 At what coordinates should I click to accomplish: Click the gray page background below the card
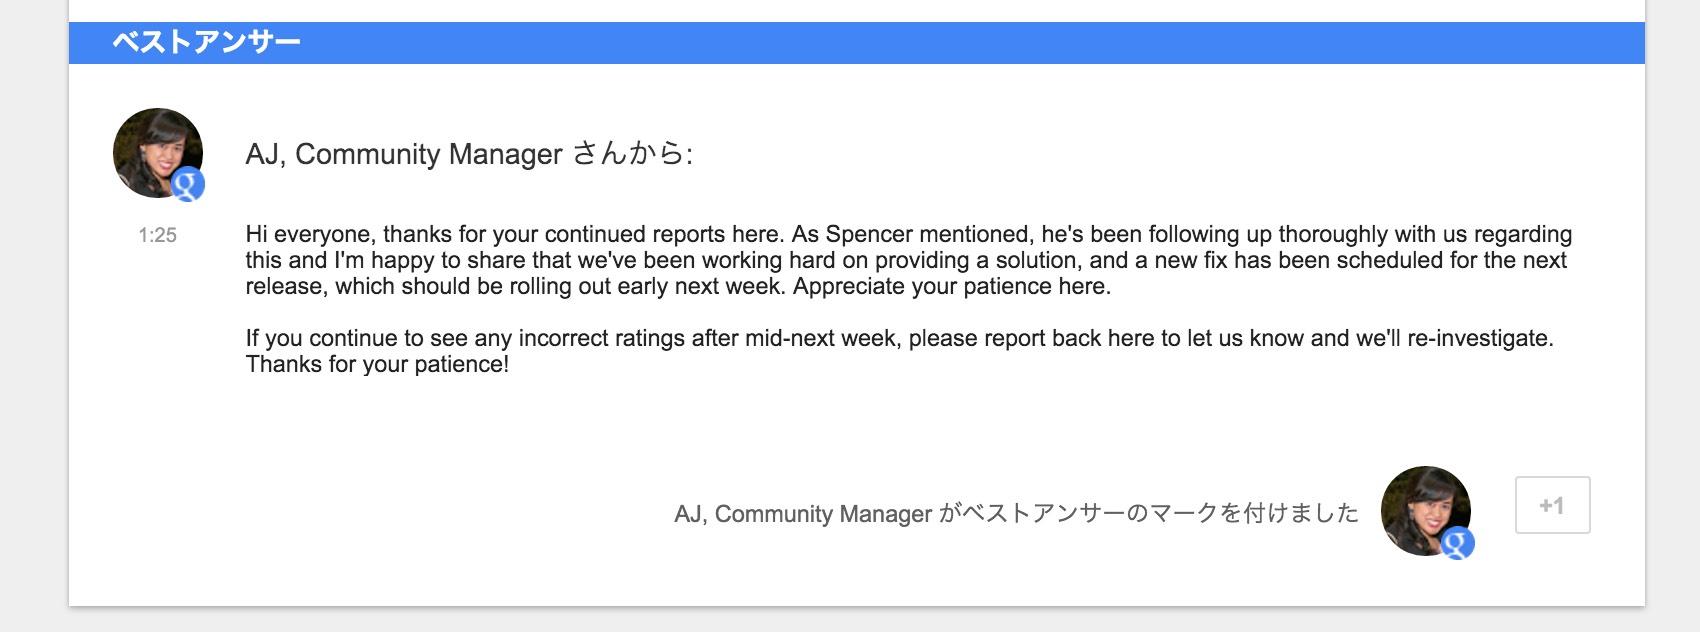850,620
